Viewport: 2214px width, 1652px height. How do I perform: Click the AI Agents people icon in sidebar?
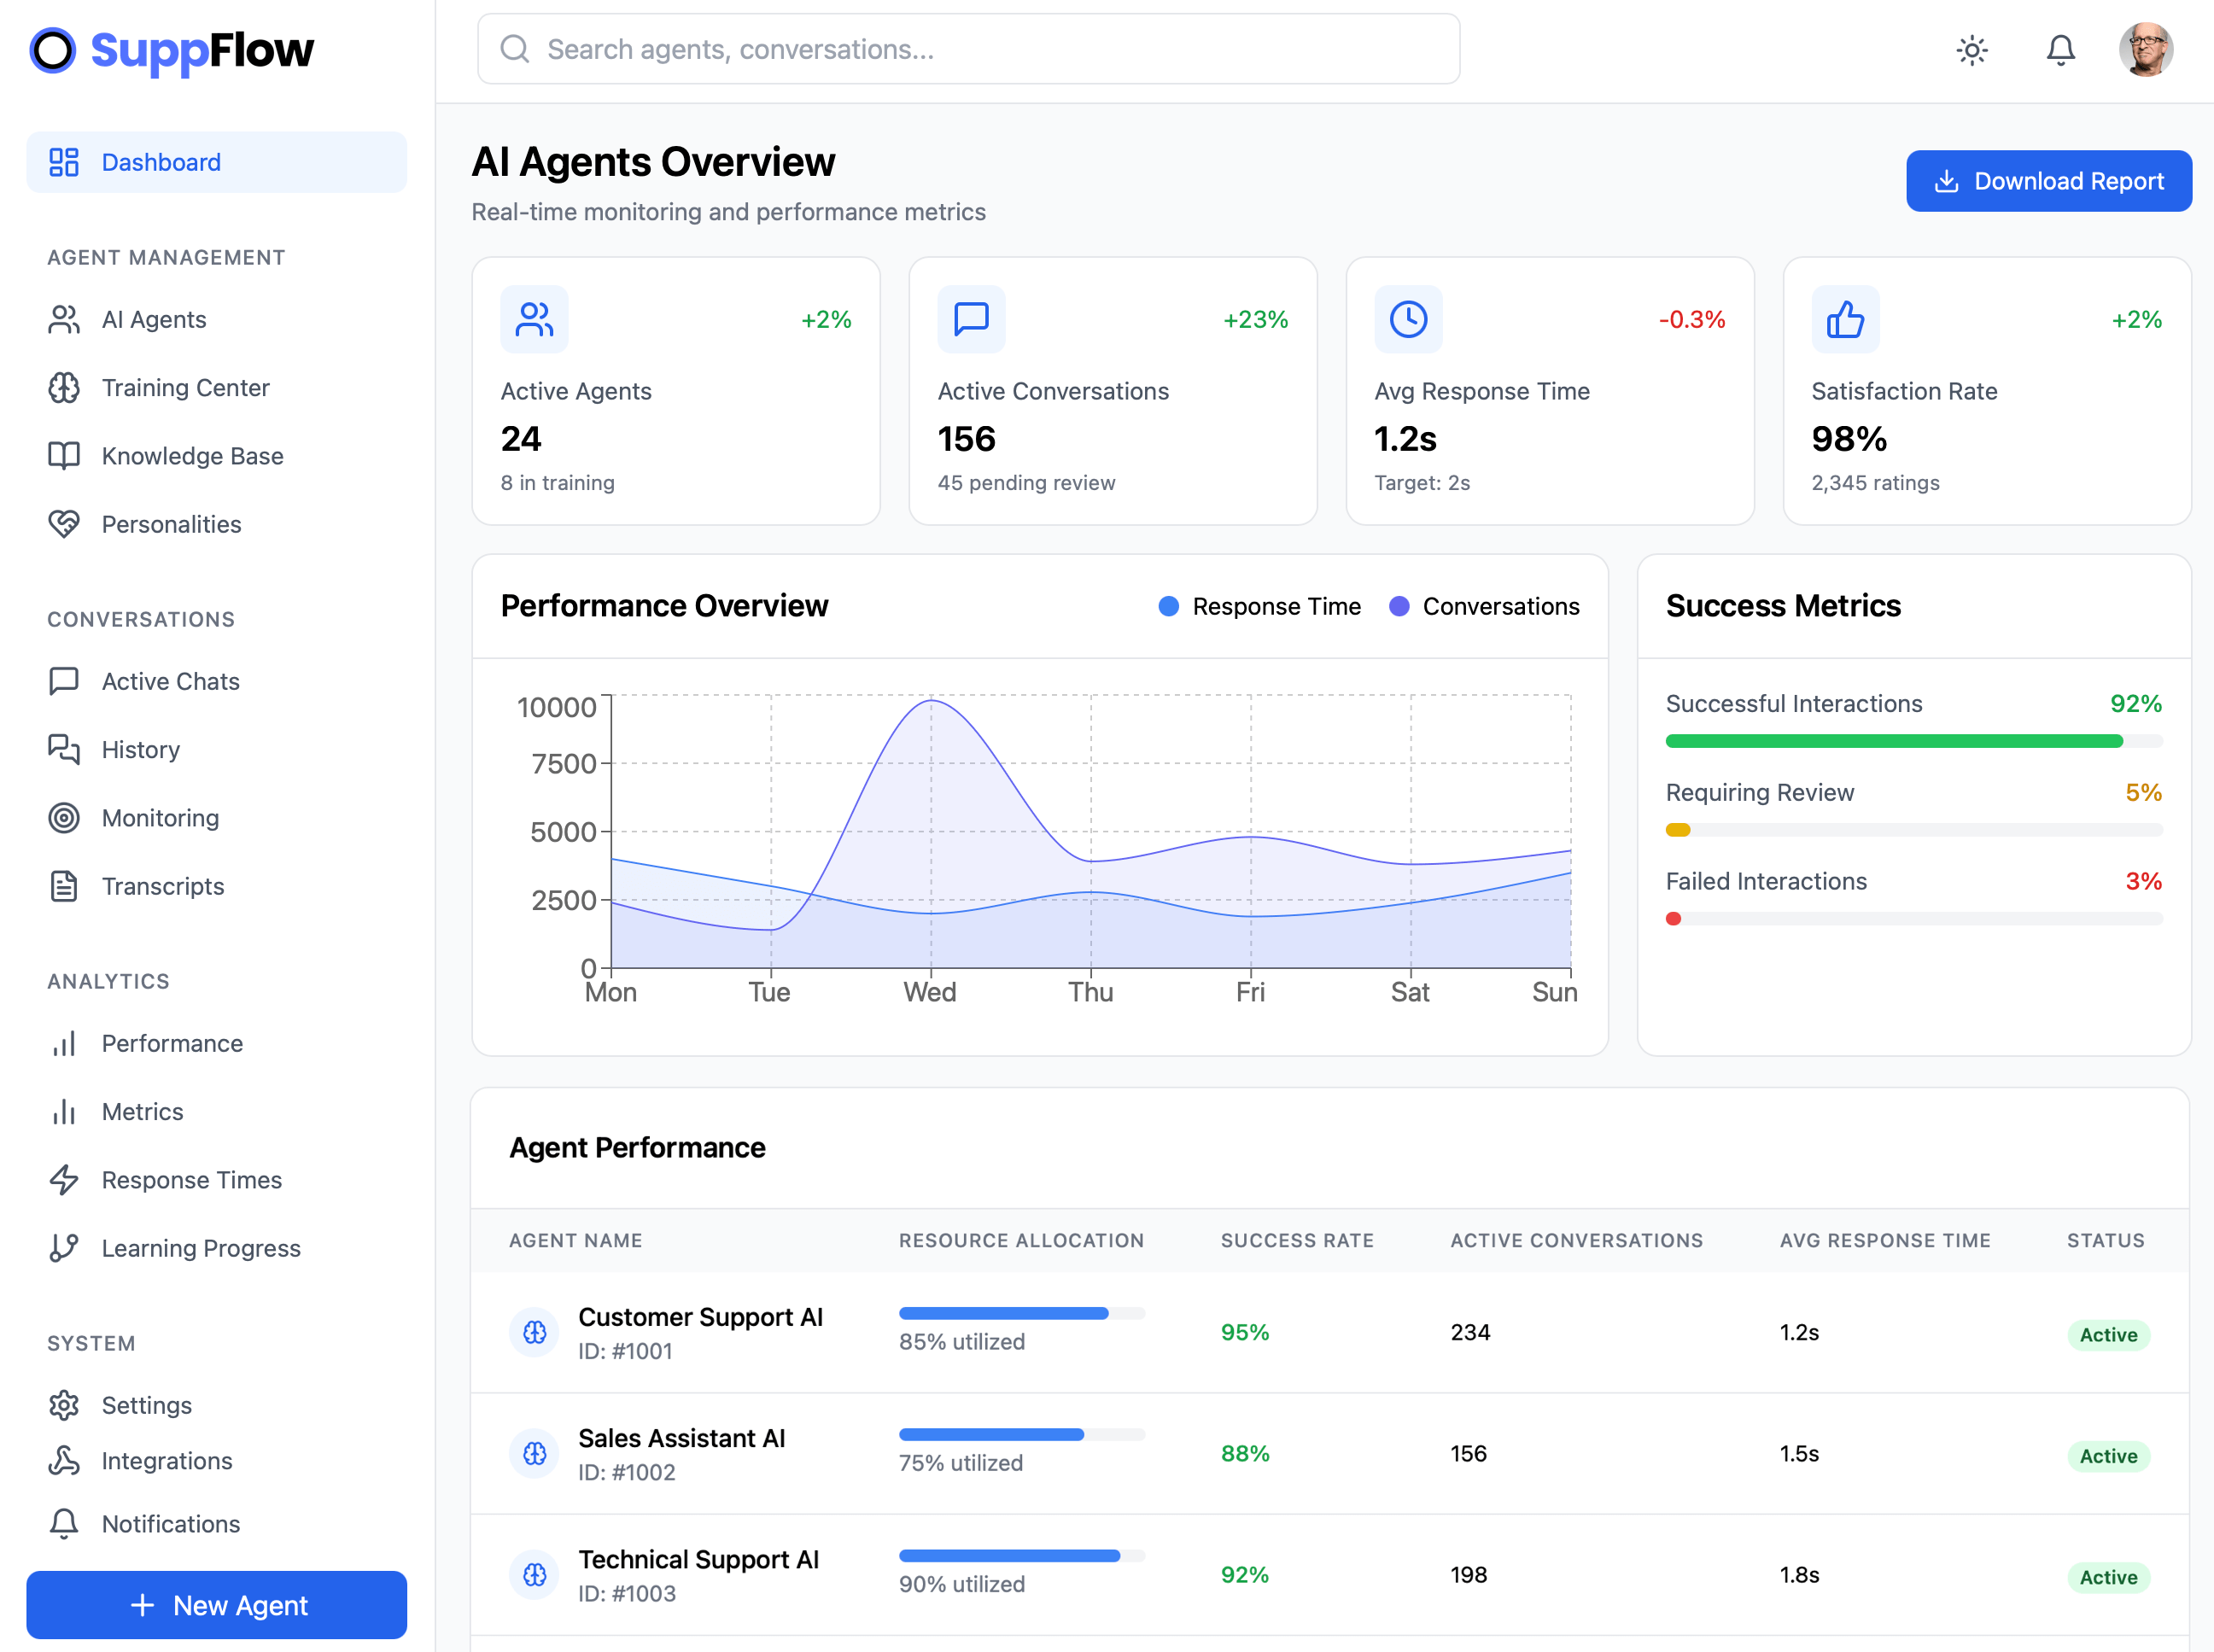pos(64,319)
